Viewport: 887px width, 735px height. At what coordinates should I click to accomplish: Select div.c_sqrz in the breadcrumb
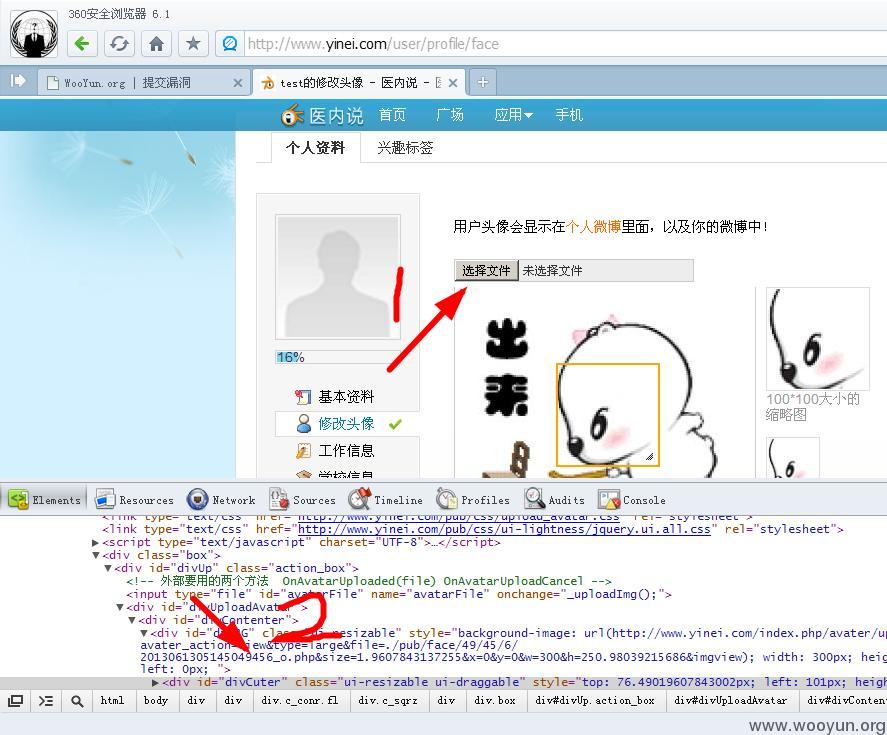click(x=387, y=700)
